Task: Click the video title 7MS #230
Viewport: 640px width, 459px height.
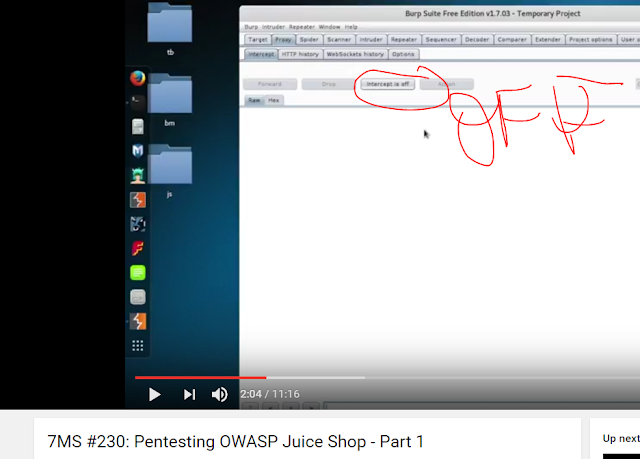Action: pos(236,442)
